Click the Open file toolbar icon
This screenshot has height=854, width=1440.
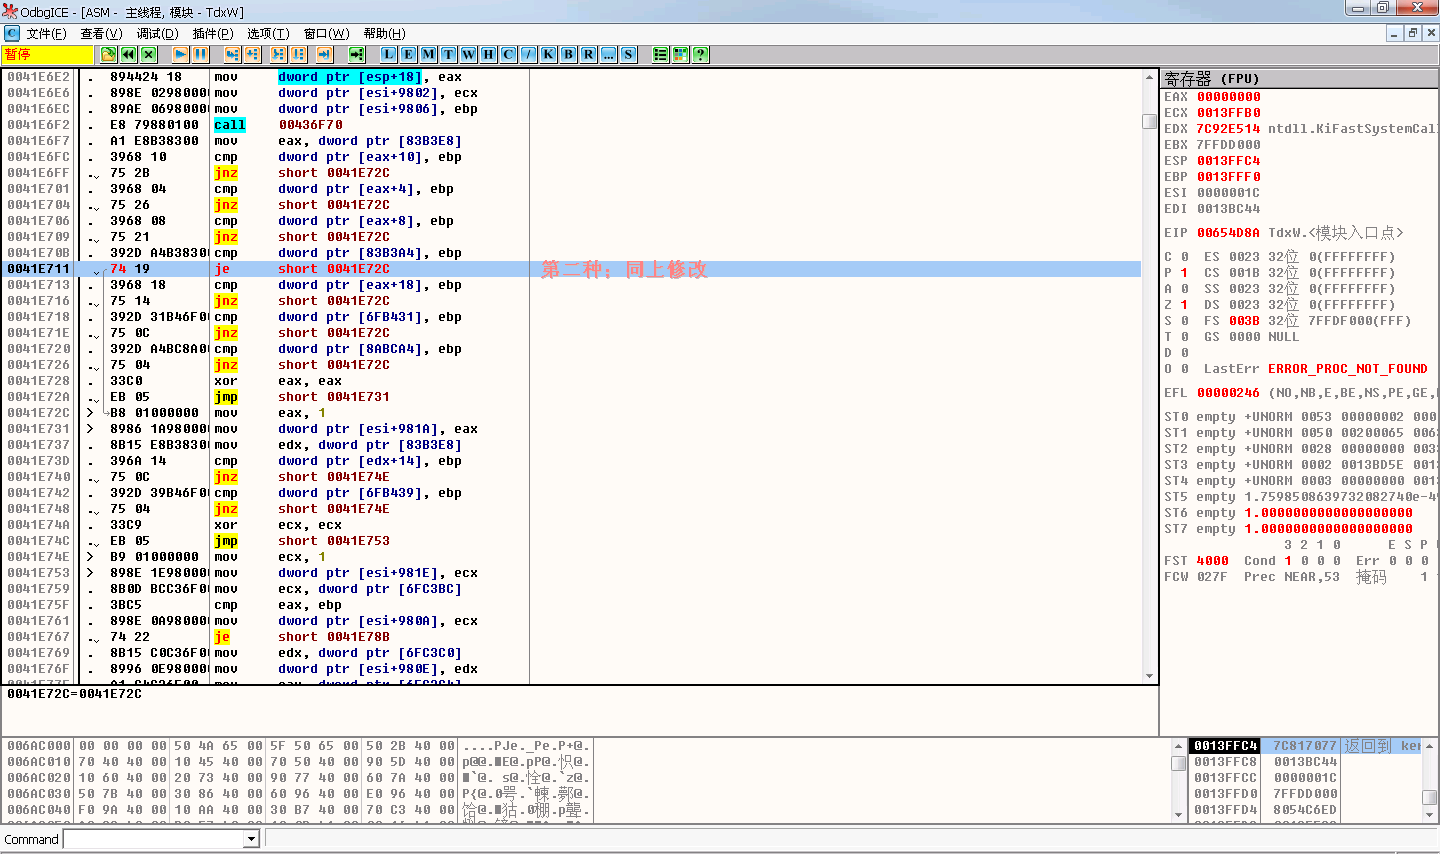(x=109, y=54)
